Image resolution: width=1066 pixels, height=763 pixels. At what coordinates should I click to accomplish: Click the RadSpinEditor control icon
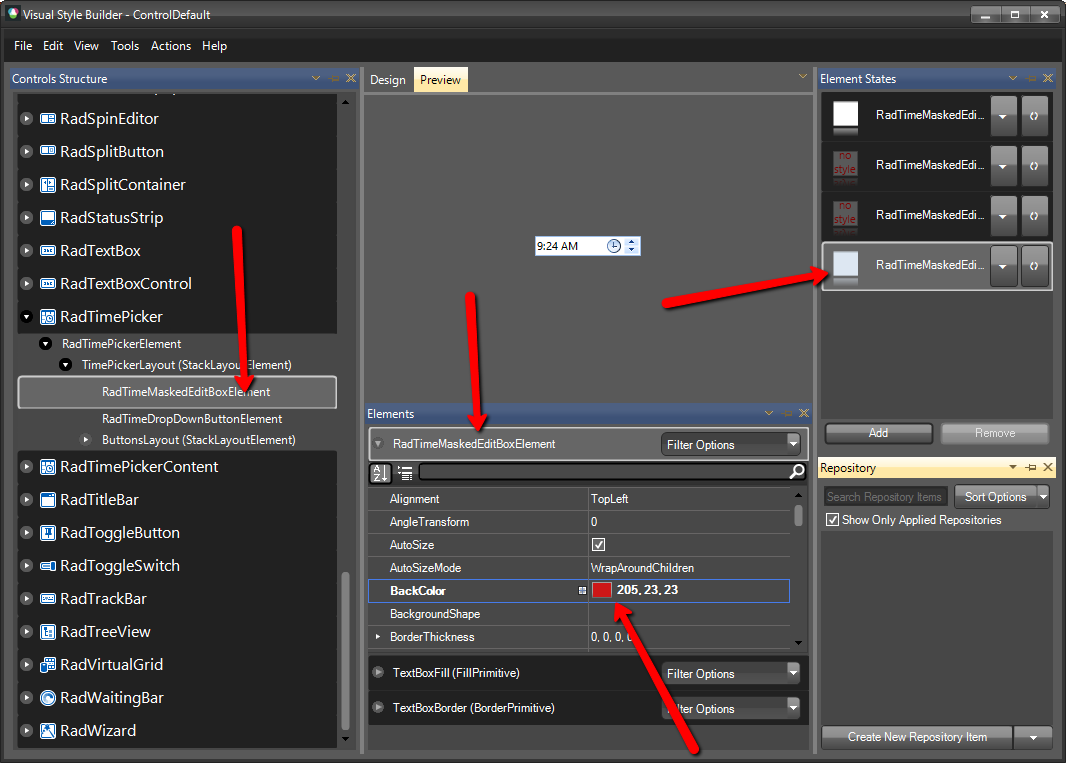pyautogui.click(x=48, y=118)
